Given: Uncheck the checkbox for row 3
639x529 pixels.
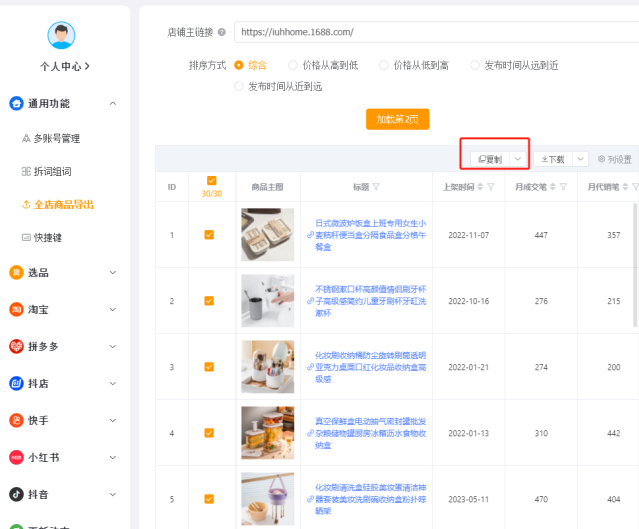Looking at the screenshot, I should (209, 367).
